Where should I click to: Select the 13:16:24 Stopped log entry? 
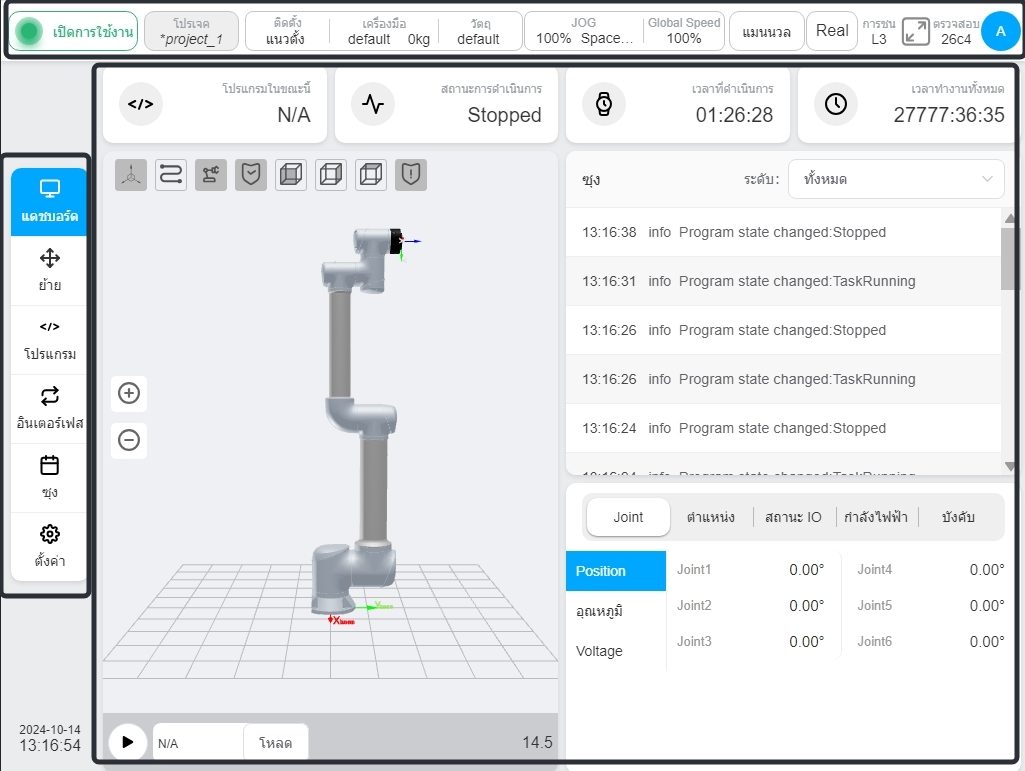[783, 428]
